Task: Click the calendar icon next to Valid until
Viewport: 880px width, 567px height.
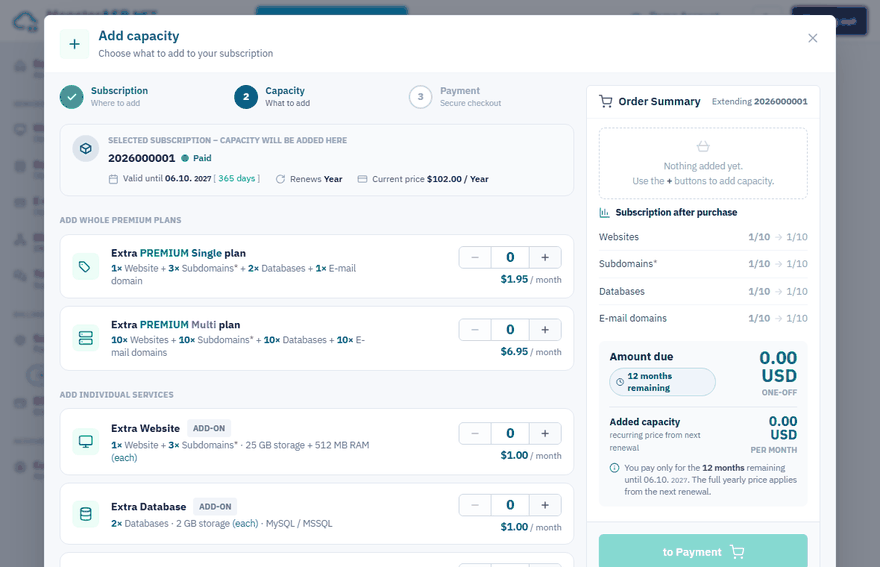Action: pyautogui.click(x=113, y=179)
